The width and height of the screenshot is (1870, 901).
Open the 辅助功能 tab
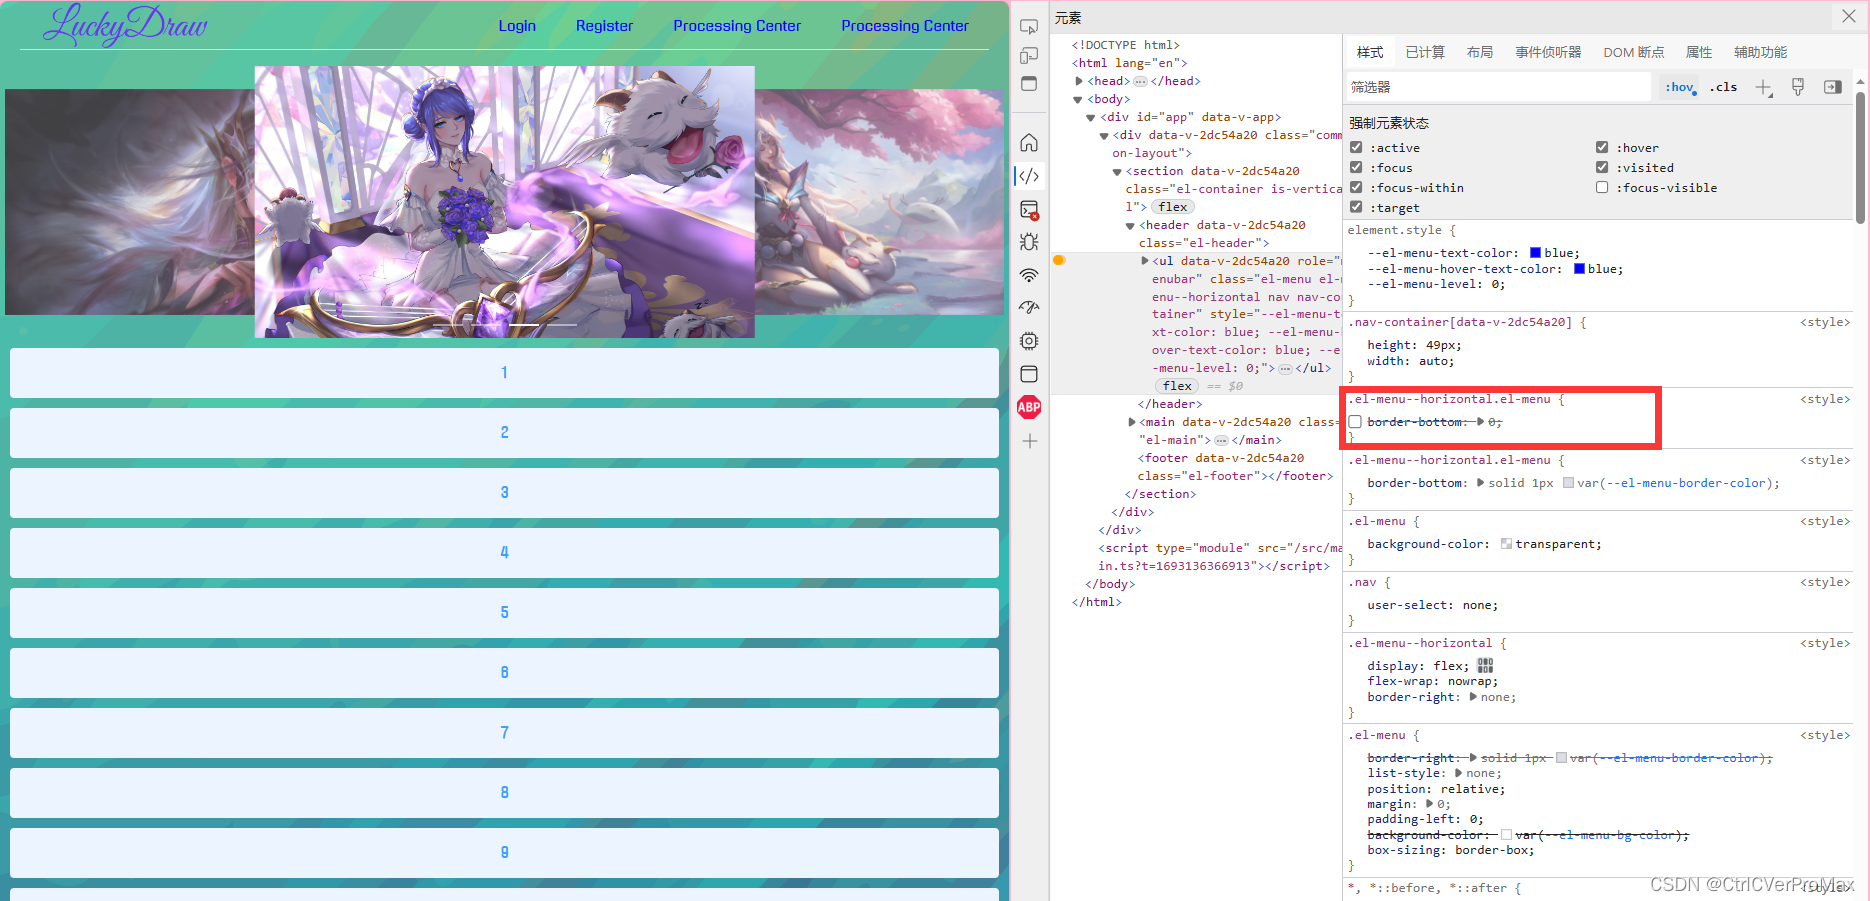1760,52
